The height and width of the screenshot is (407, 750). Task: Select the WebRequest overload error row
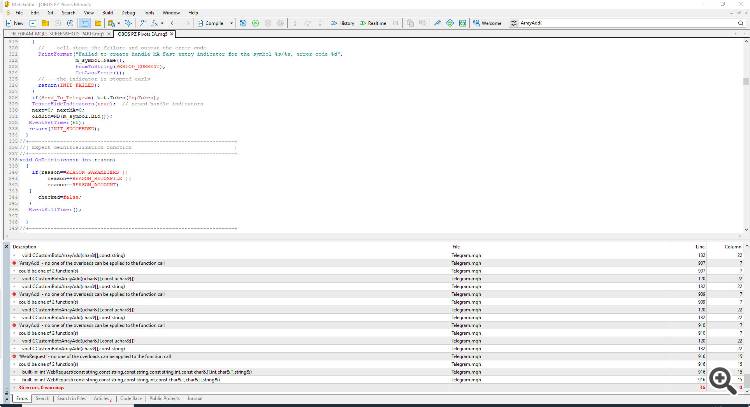[x=377, y=356]
